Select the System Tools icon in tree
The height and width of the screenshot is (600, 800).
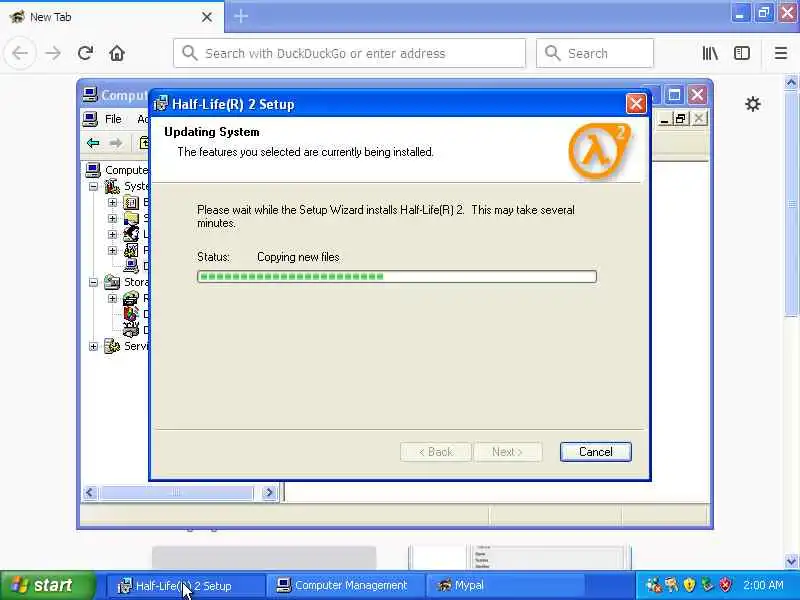coord(112,186)
